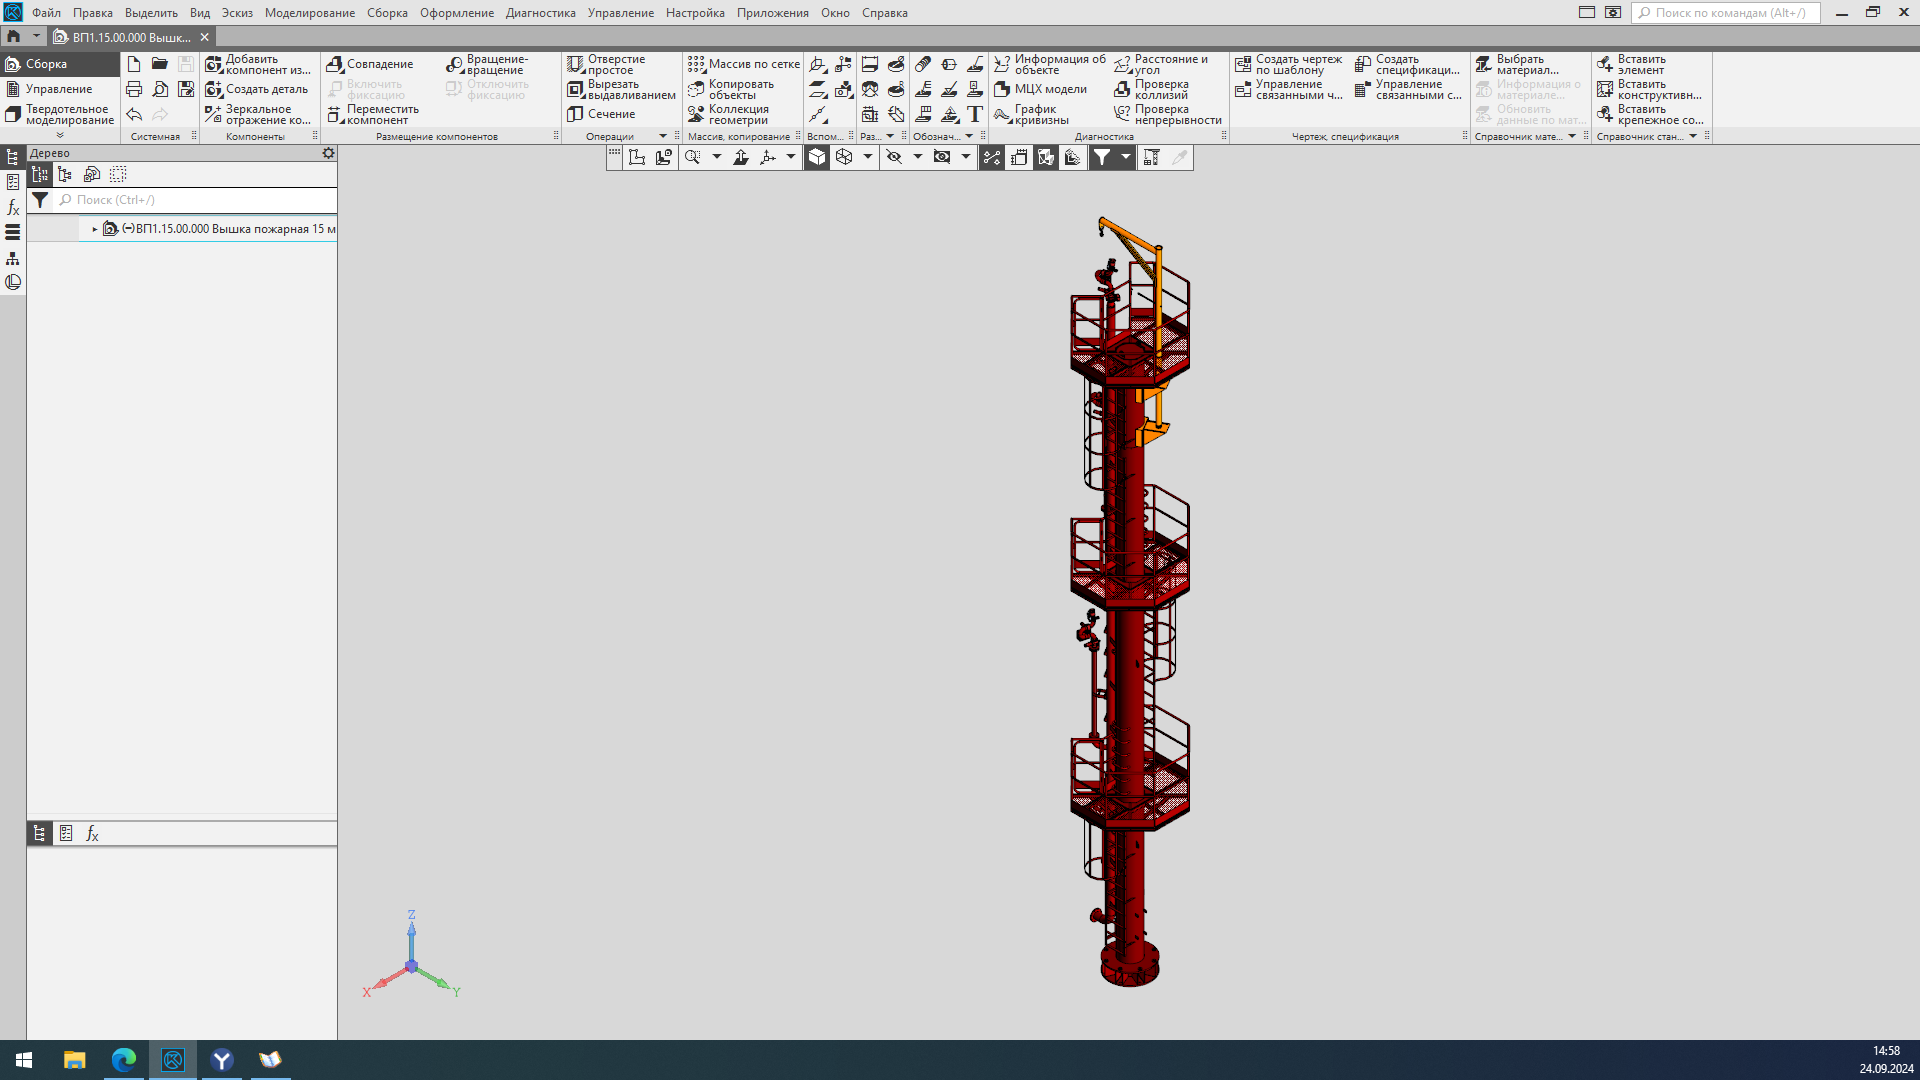Open Distance and angle measurement
Image resolution: width=1920 pixels, height=1080 pixels.
[x=1123, y=65]
